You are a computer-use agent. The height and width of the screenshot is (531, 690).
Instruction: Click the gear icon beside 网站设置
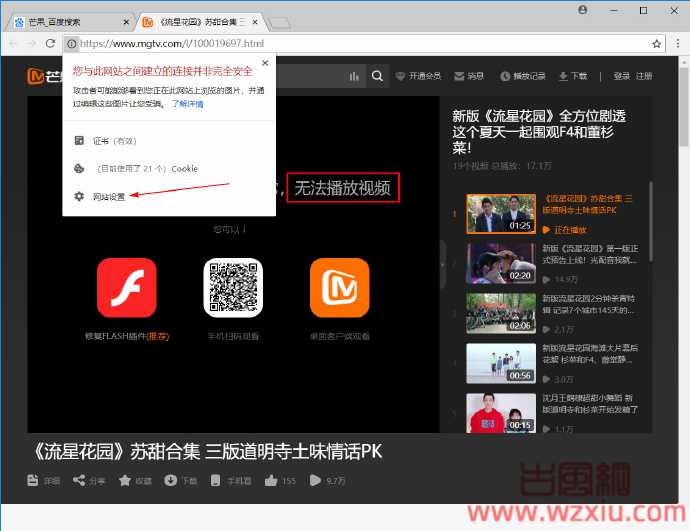click(79, 196)
